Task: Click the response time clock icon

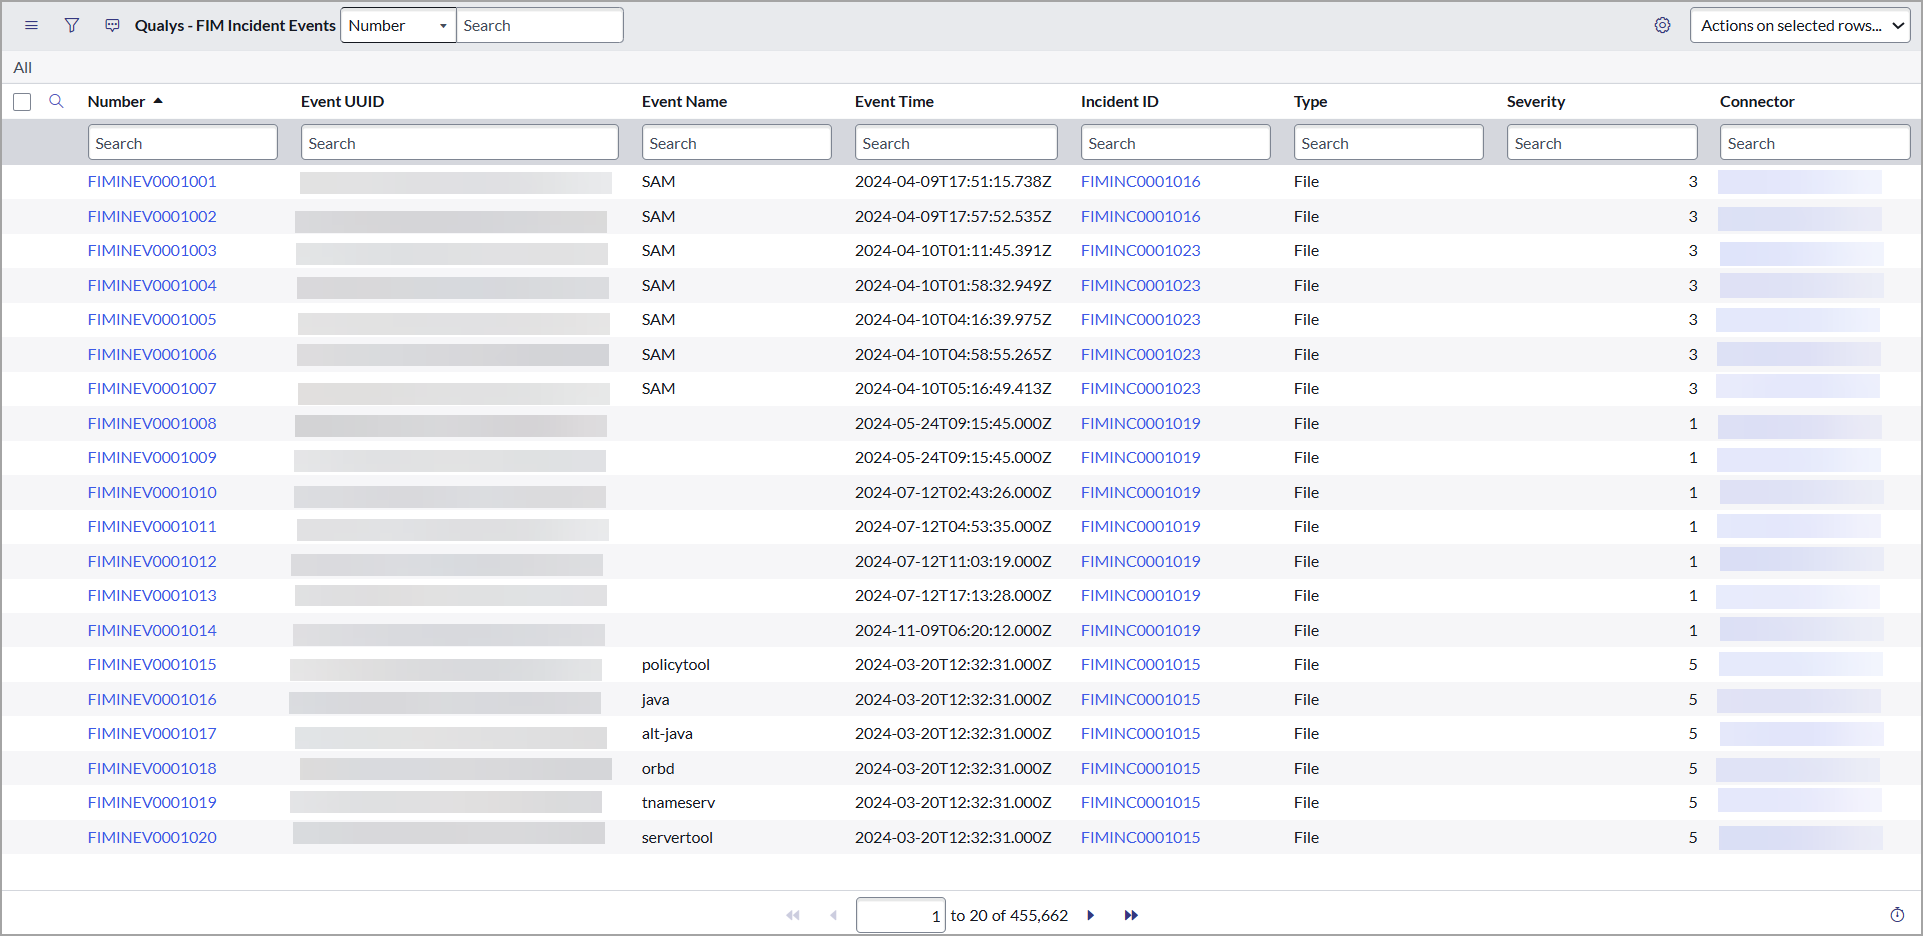Action: 1897,915
